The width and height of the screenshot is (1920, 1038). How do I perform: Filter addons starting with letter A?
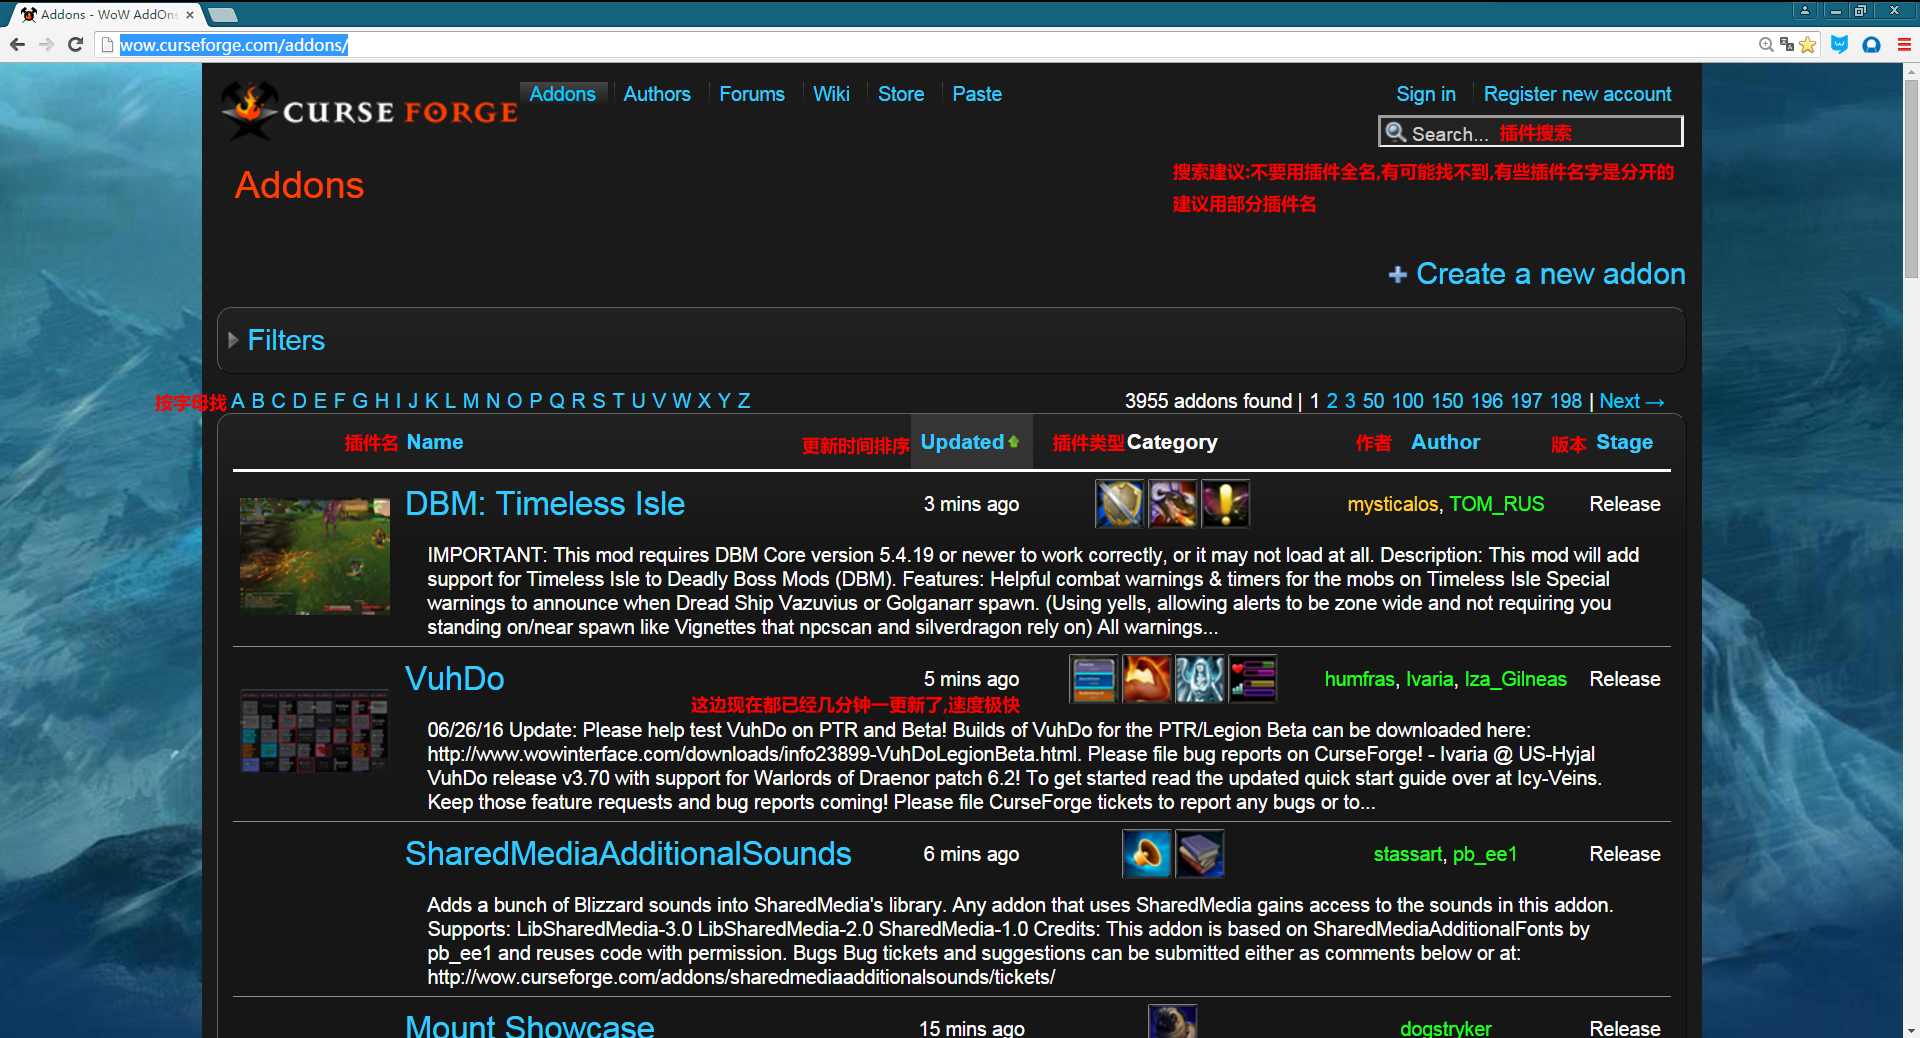pos(238,401)
